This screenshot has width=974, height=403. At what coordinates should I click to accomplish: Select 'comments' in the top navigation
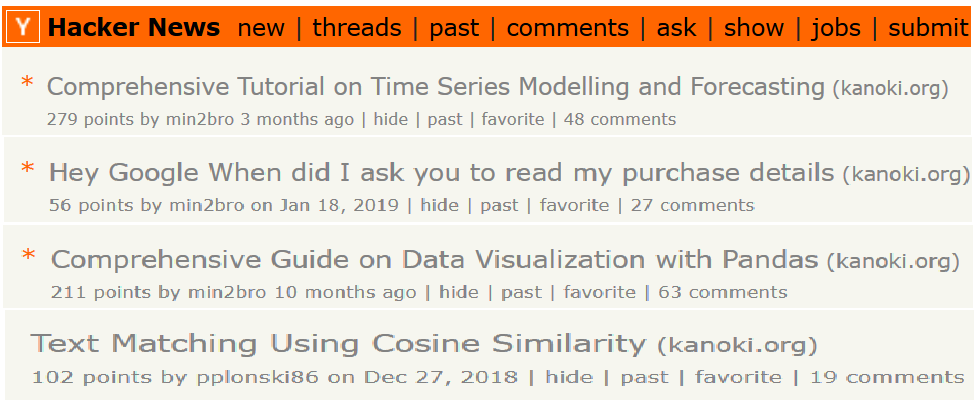(x=568, y=28)
